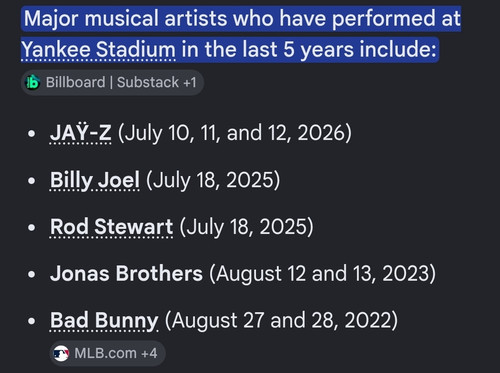Select the Rod Stewart link
This screenshot has width=500, height=373.
click(x=111, y=227)
